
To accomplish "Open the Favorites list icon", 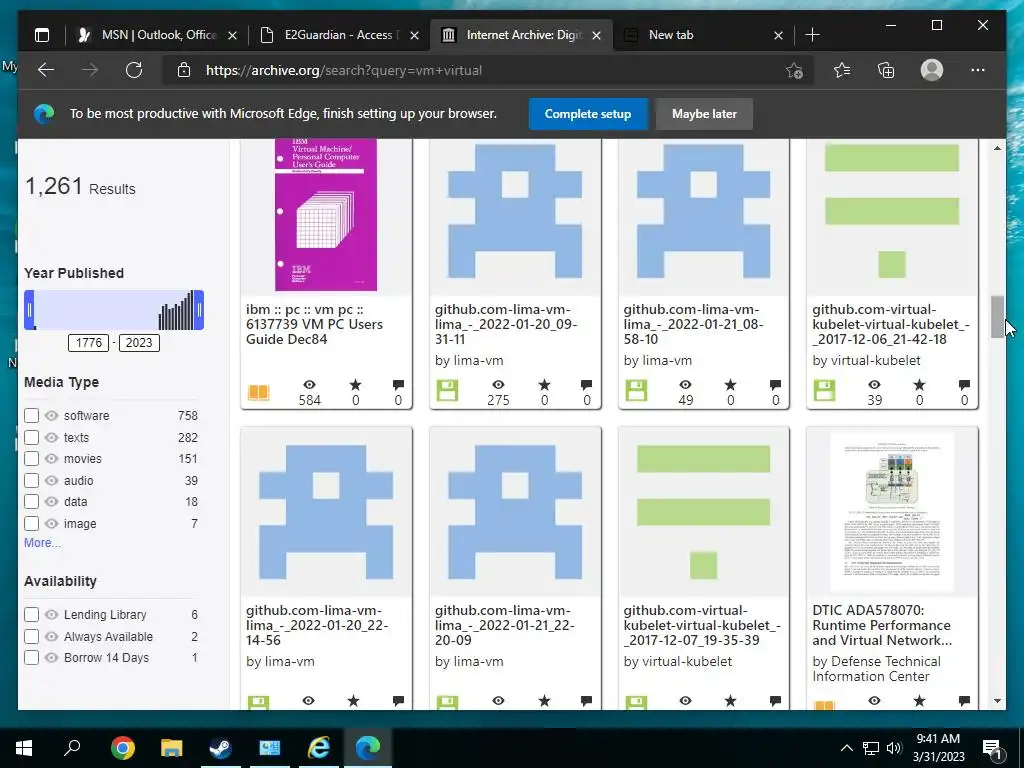I will (x=842, y=70).
